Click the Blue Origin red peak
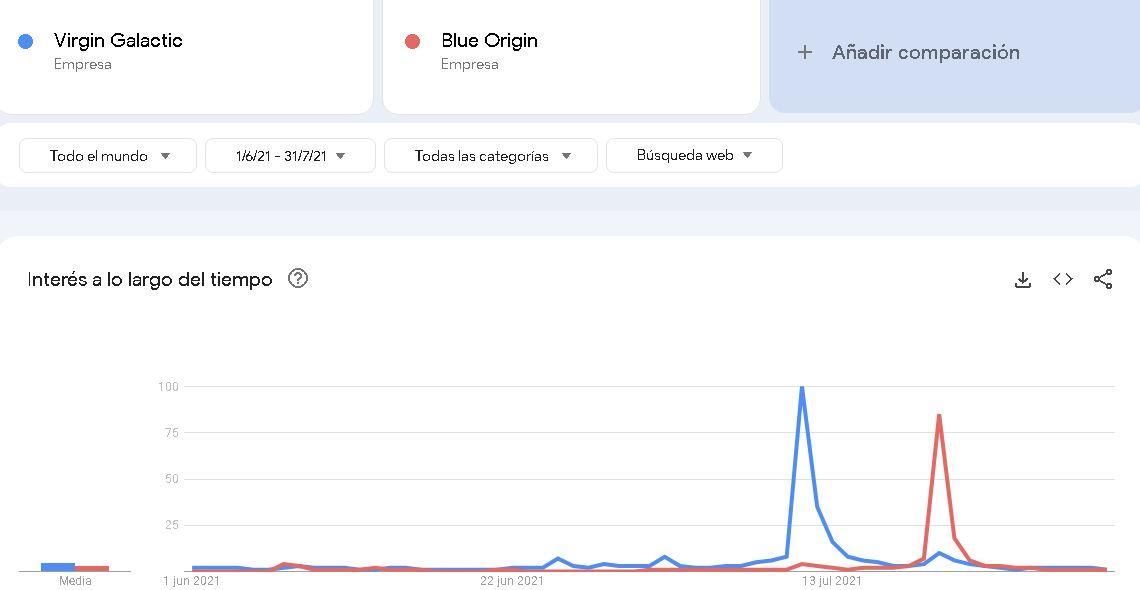 (x=939, y=415)
